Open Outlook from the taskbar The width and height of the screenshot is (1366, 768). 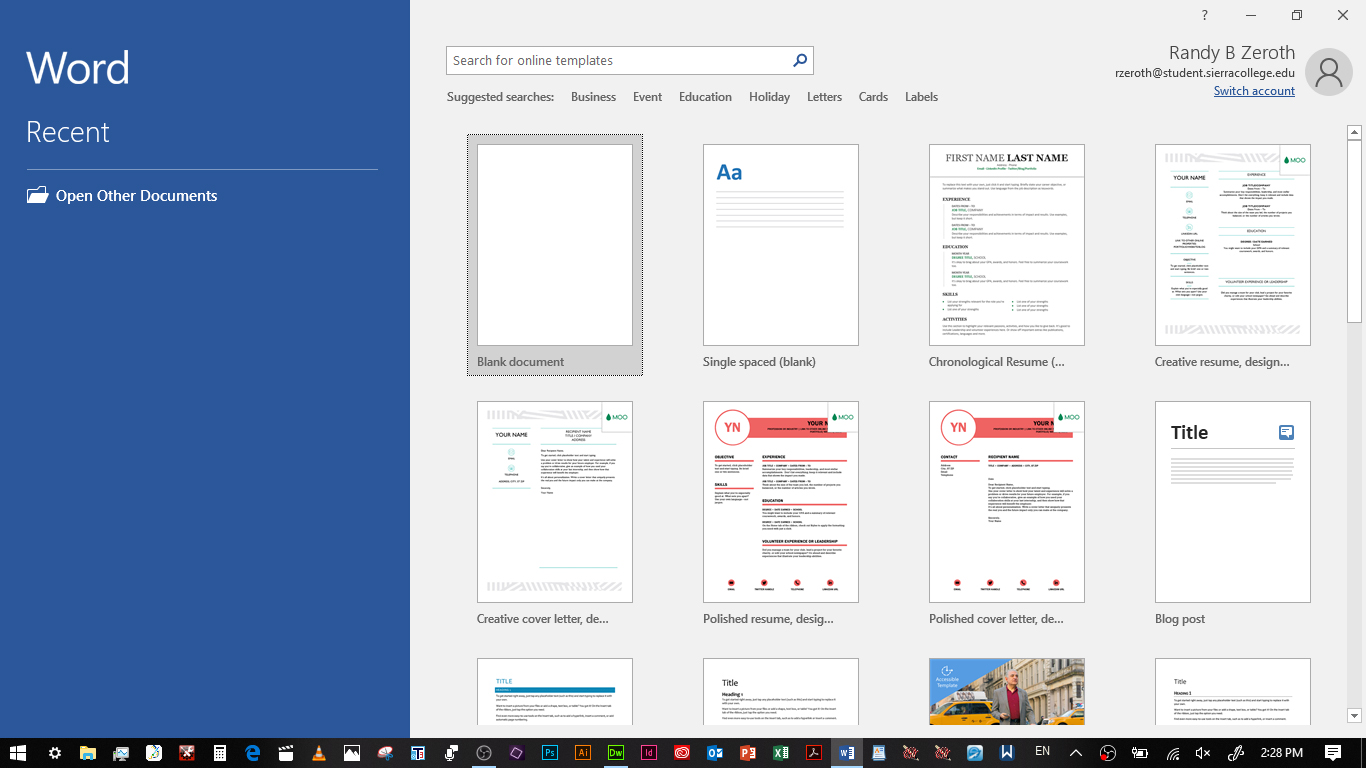point(715,751)
